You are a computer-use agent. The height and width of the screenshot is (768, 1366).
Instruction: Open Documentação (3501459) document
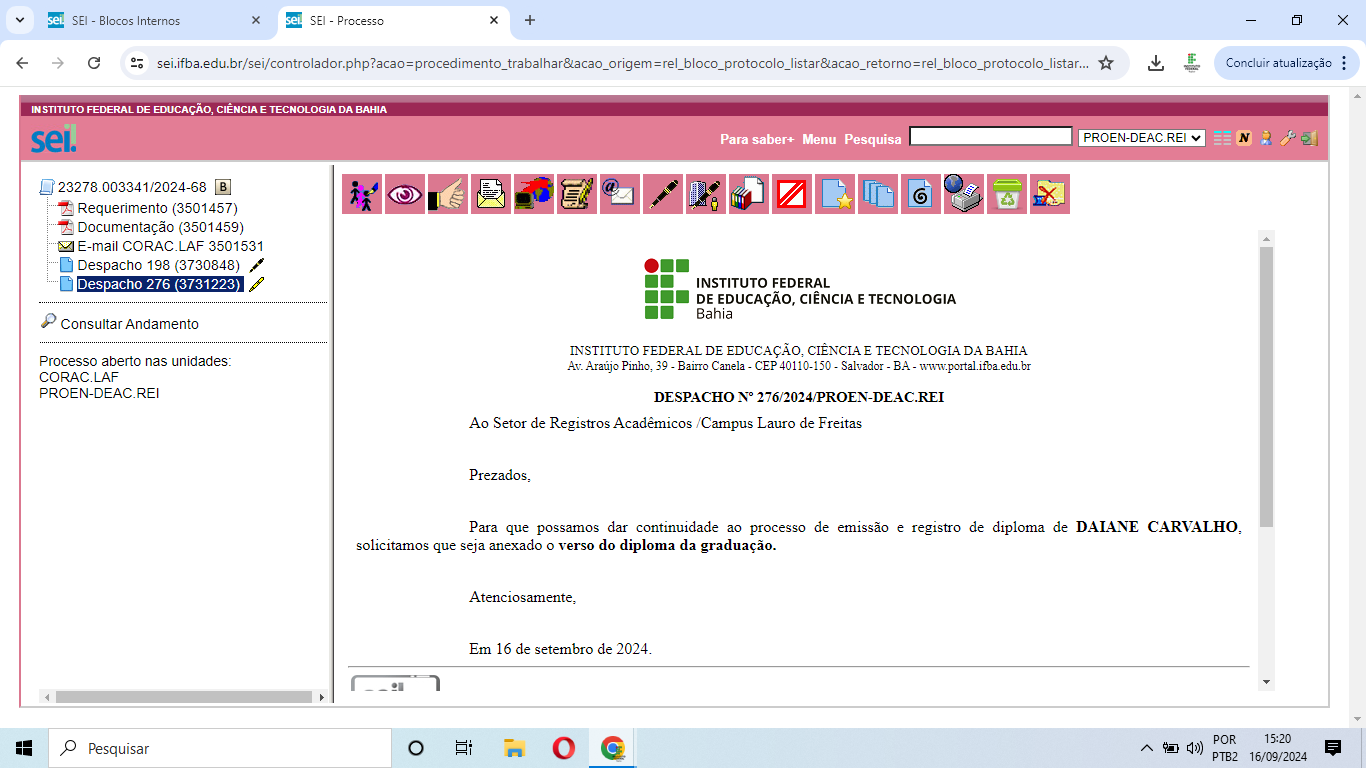(x=161, y=227)
